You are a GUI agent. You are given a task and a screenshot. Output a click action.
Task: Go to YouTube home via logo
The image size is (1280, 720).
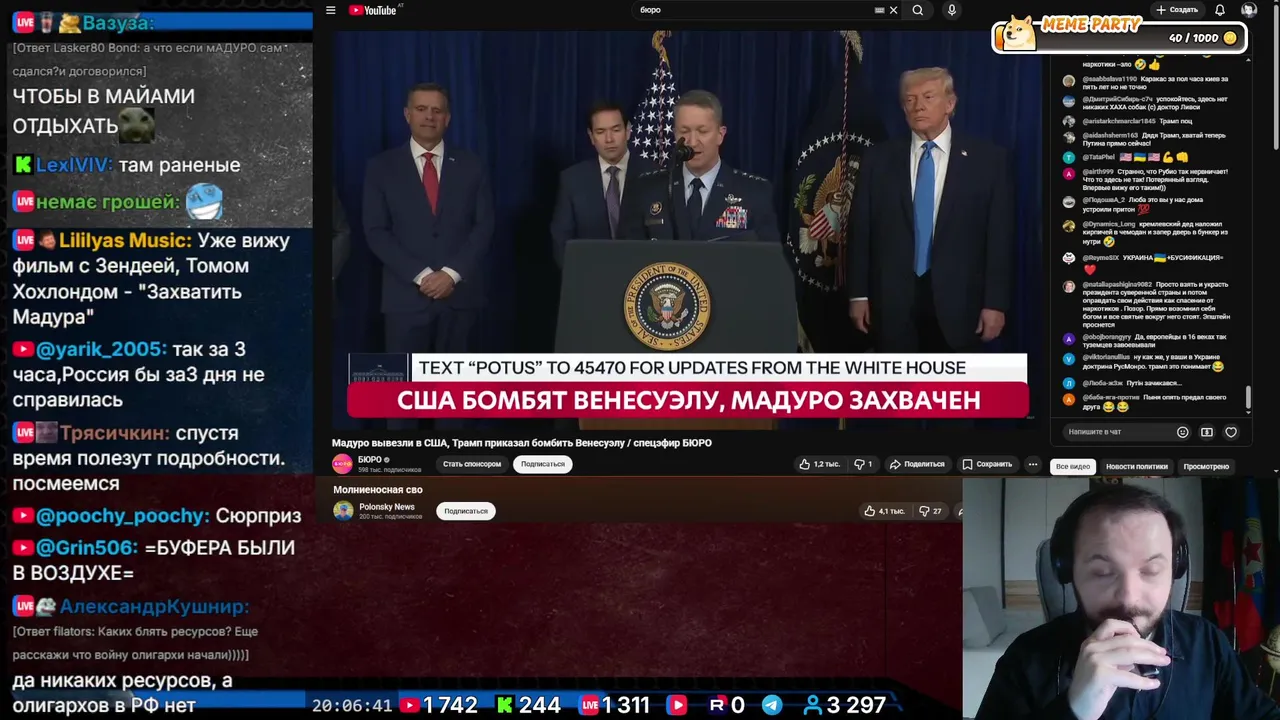(x=372, y=10)
